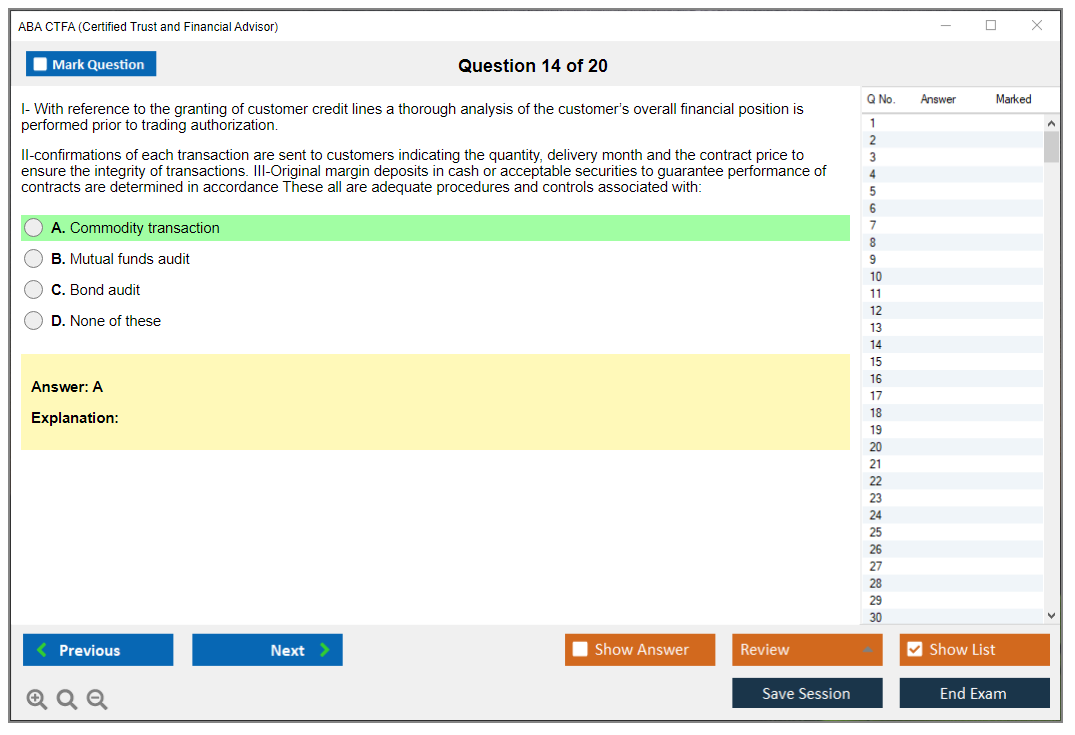Choose option B Mutual funds audit

tap(34, 259)
